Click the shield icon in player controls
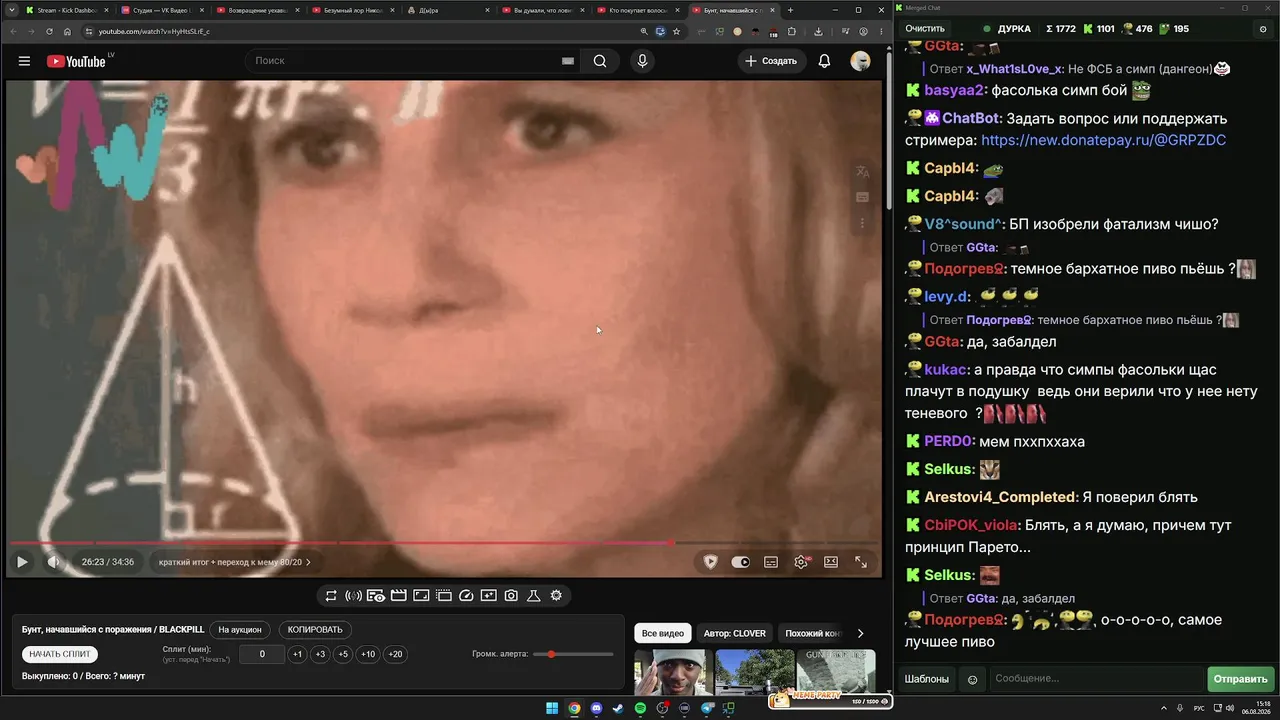This screenshot has width=1280, height=720. [710, 562]
